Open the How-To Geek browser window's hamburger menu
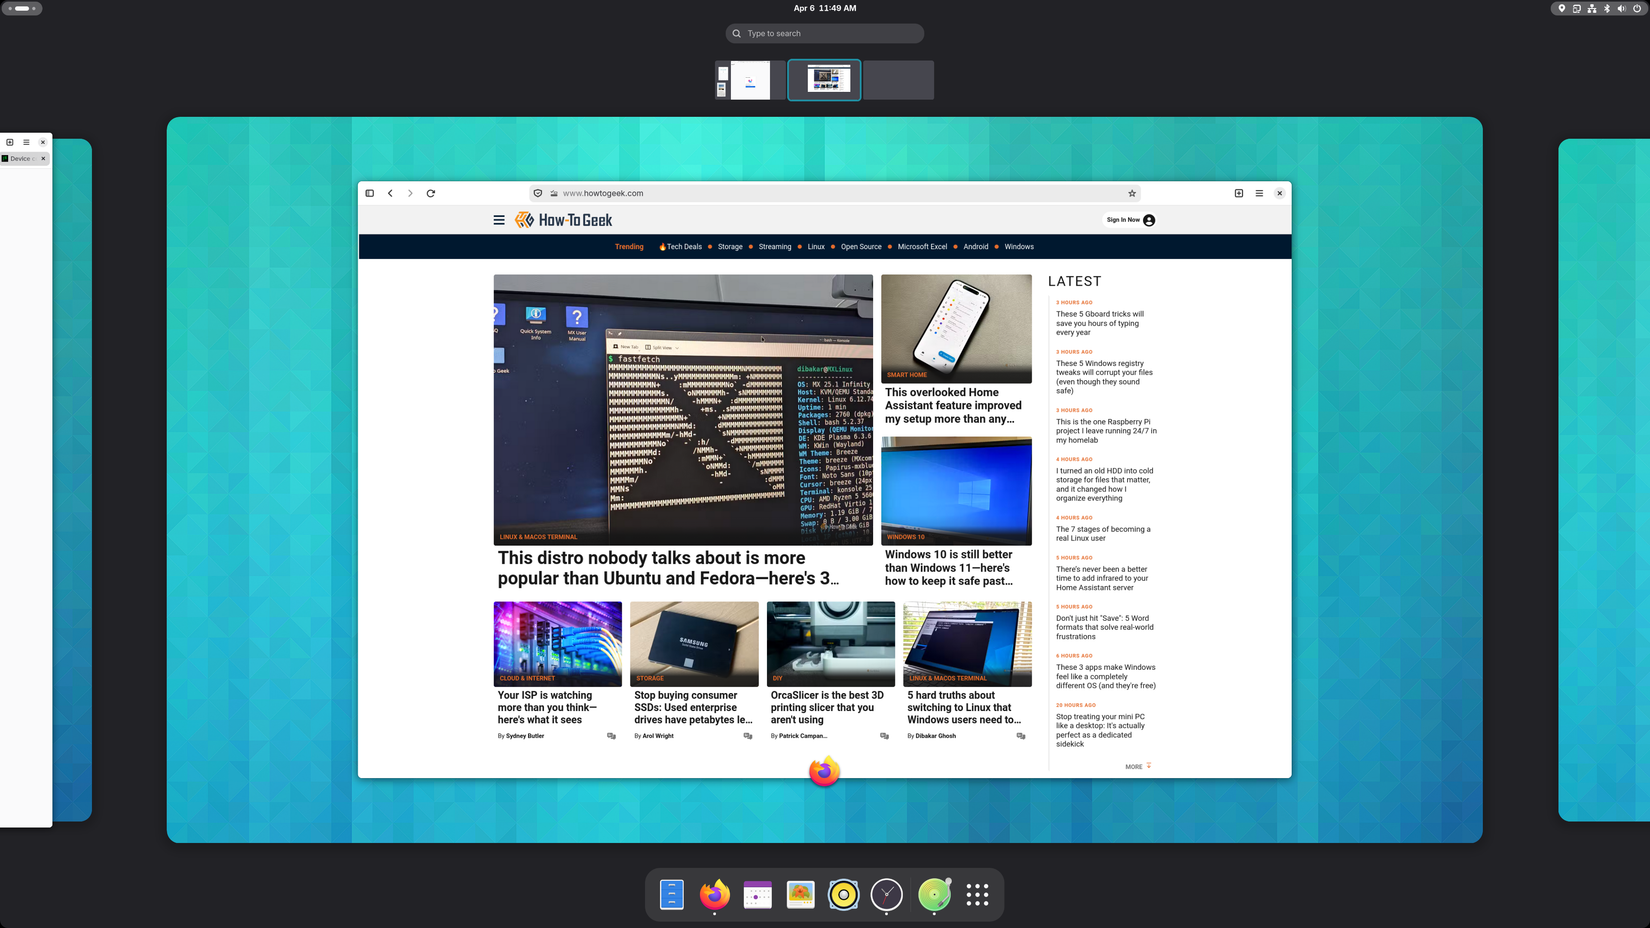 coord(1259,193)
